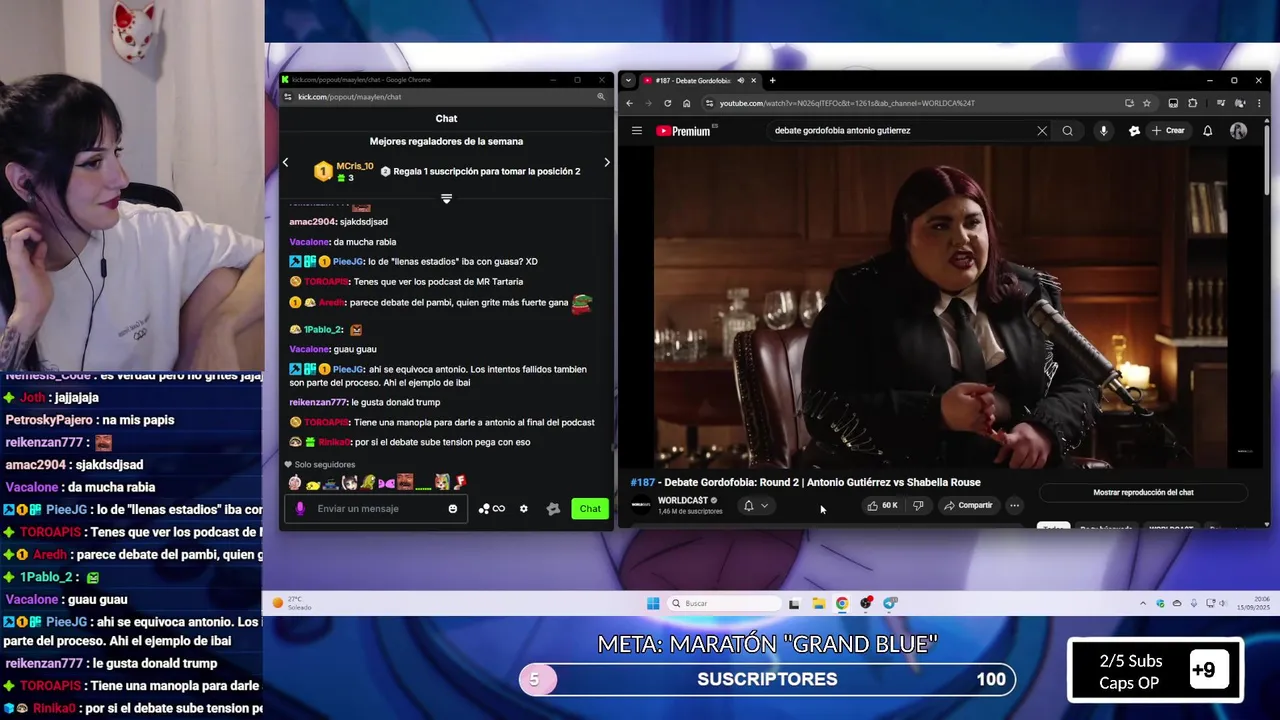Open emoji picker in Kick chat
The width and height of the screenshot is (1280, 720).
[x=453, y=509]
